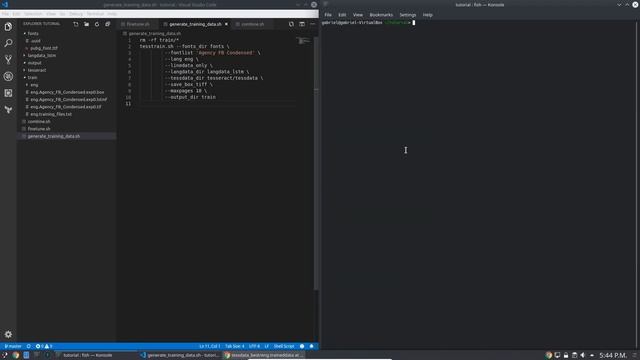Expand the langdata_lstm folder
The image size is (640, 360).
(42, 56)
